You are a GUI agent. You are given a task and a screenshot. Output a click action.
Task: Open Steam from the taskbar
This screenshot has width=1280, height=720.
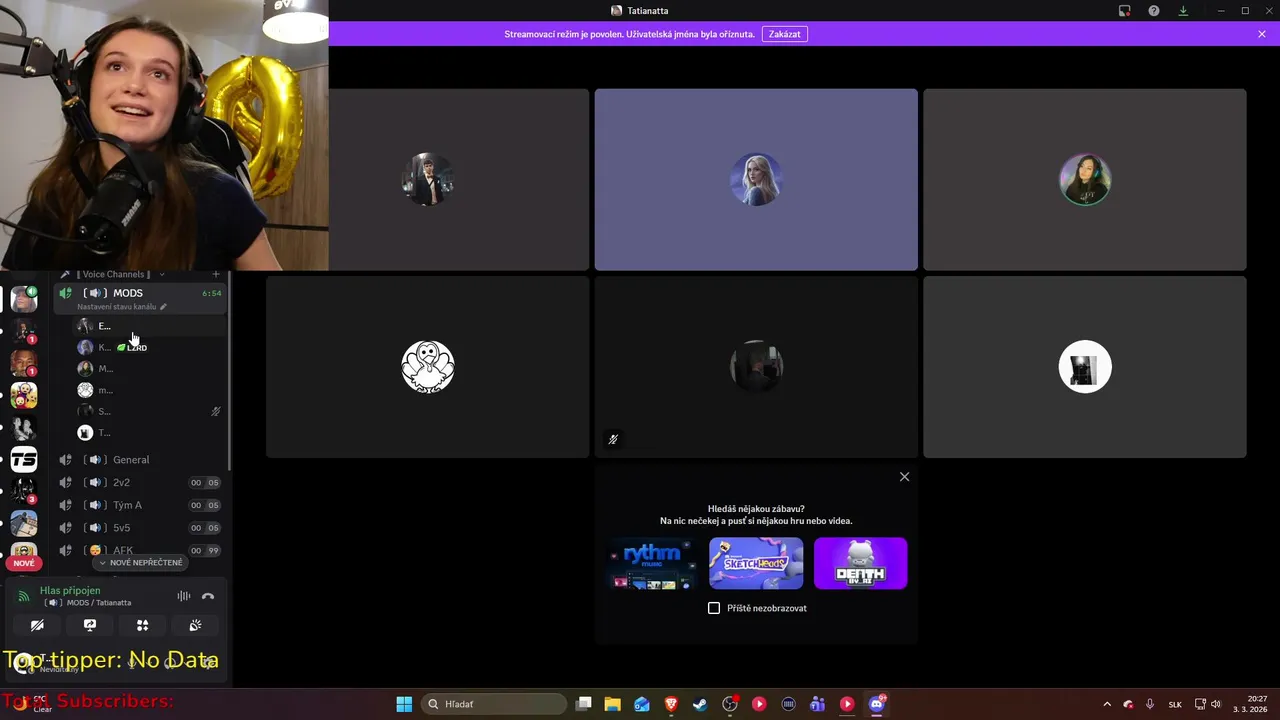[700, 704]
